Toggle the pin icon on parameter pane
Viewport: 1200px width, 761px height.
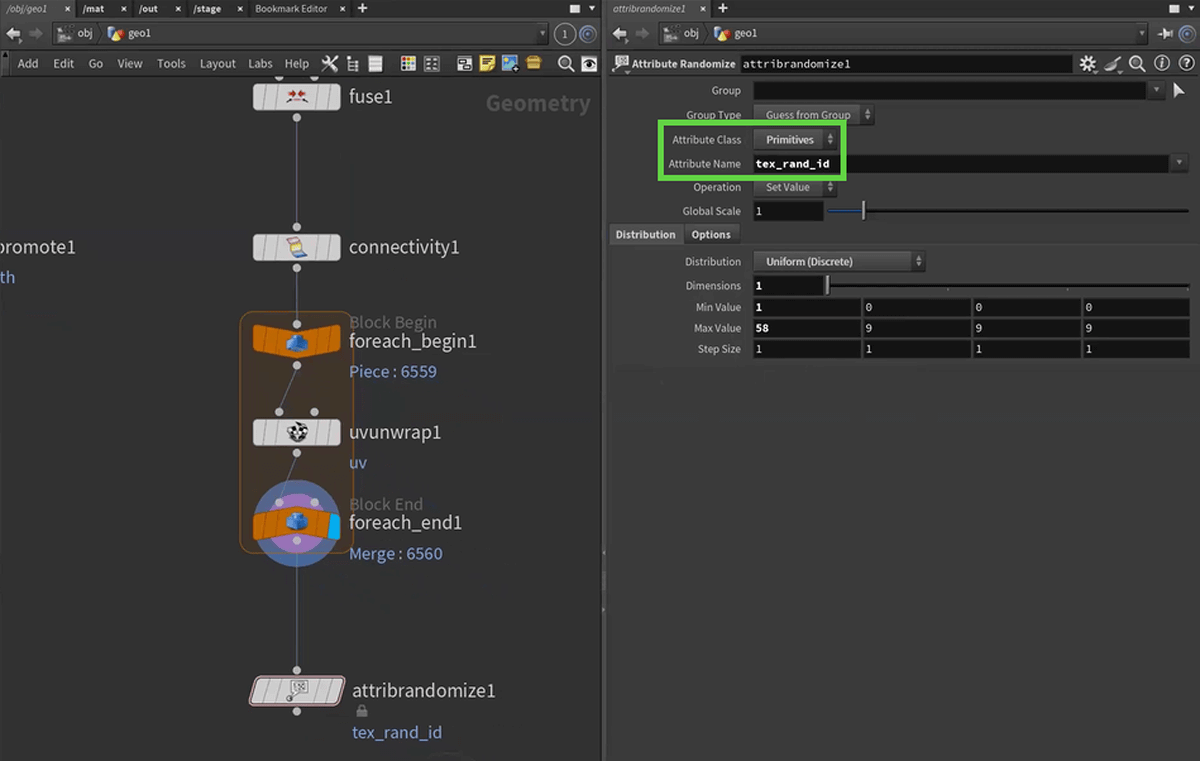[x=1165, y=33]
